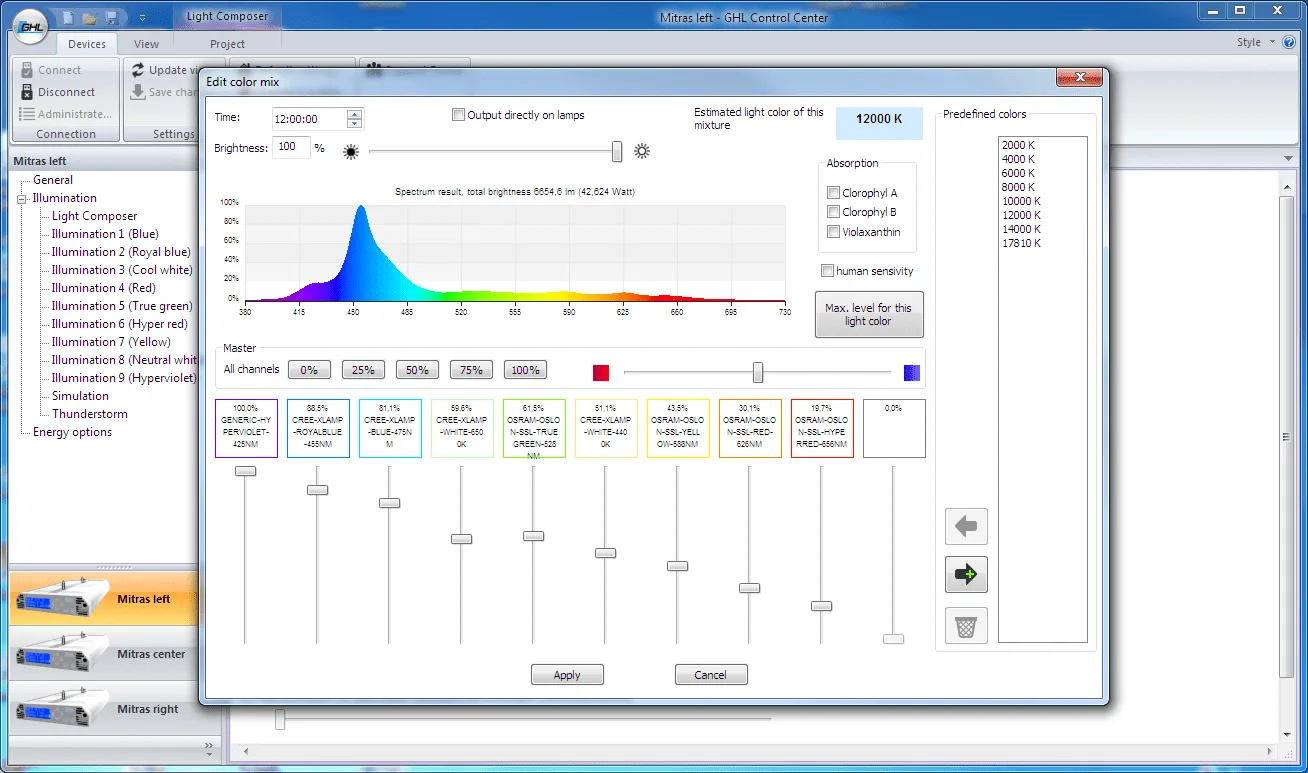Open the quick access toolbar customize arrow
1308x773 pixels.
pyautogui.click(x=142, y=17)
